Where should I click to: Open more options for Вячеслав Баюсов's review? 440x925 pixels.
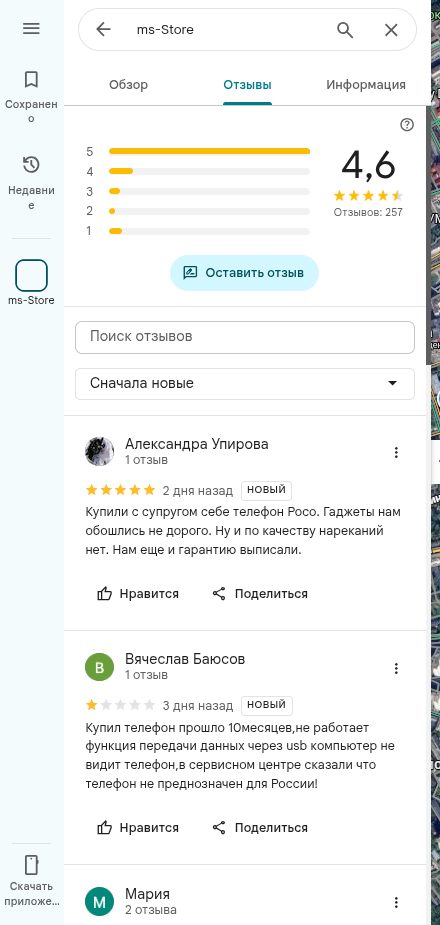pyautogui.click(x=396, y=668)
